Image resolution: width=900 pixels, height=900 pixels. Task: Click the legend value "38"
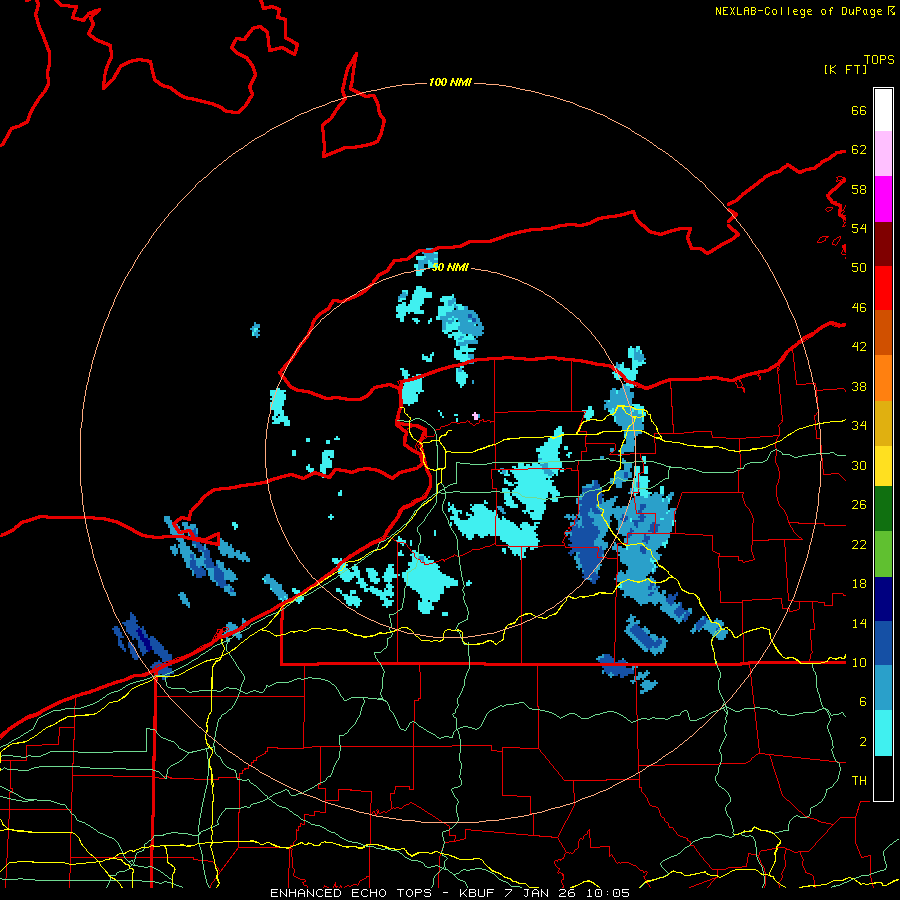[859, 387]
